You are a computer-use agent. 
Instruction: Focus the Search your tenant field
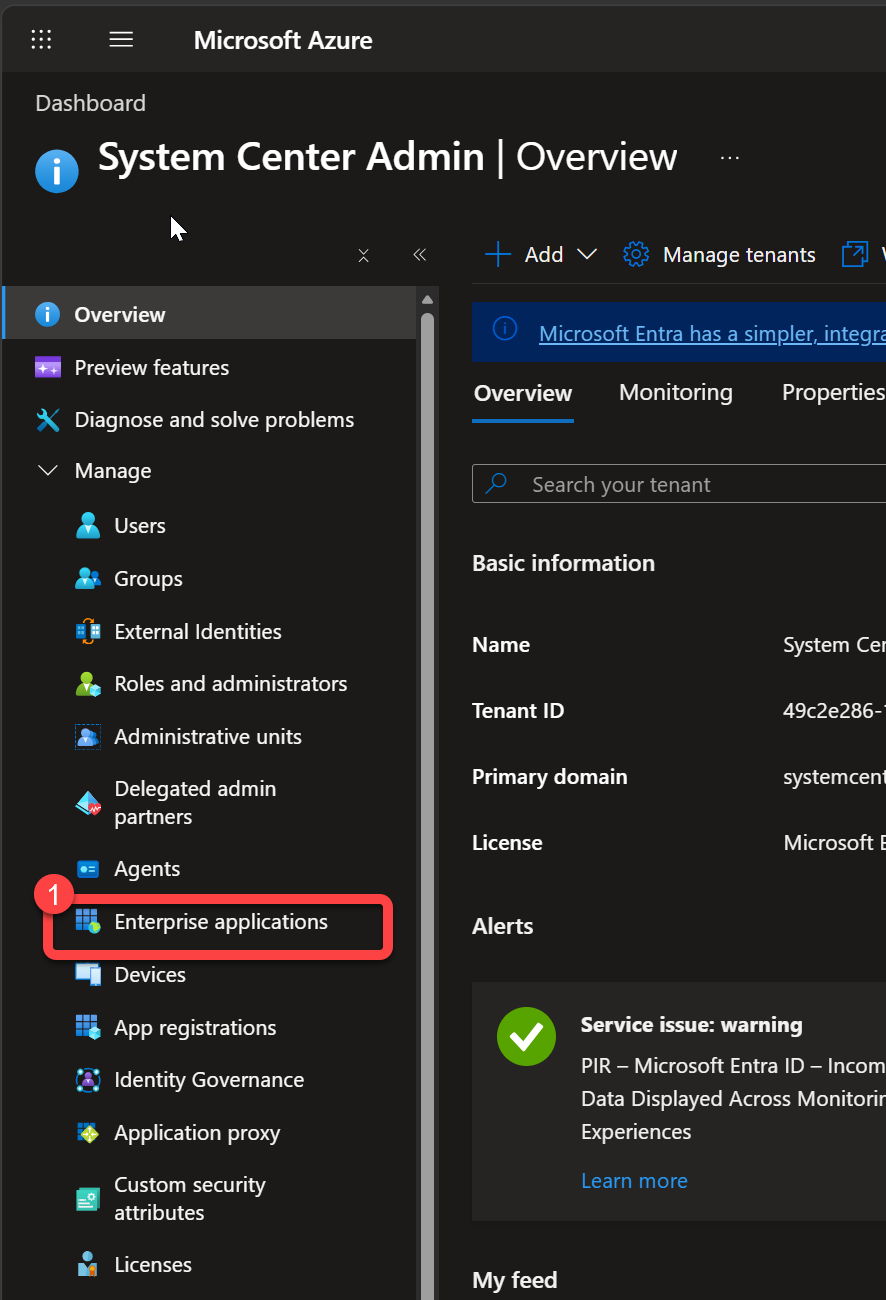coord(679,484)
